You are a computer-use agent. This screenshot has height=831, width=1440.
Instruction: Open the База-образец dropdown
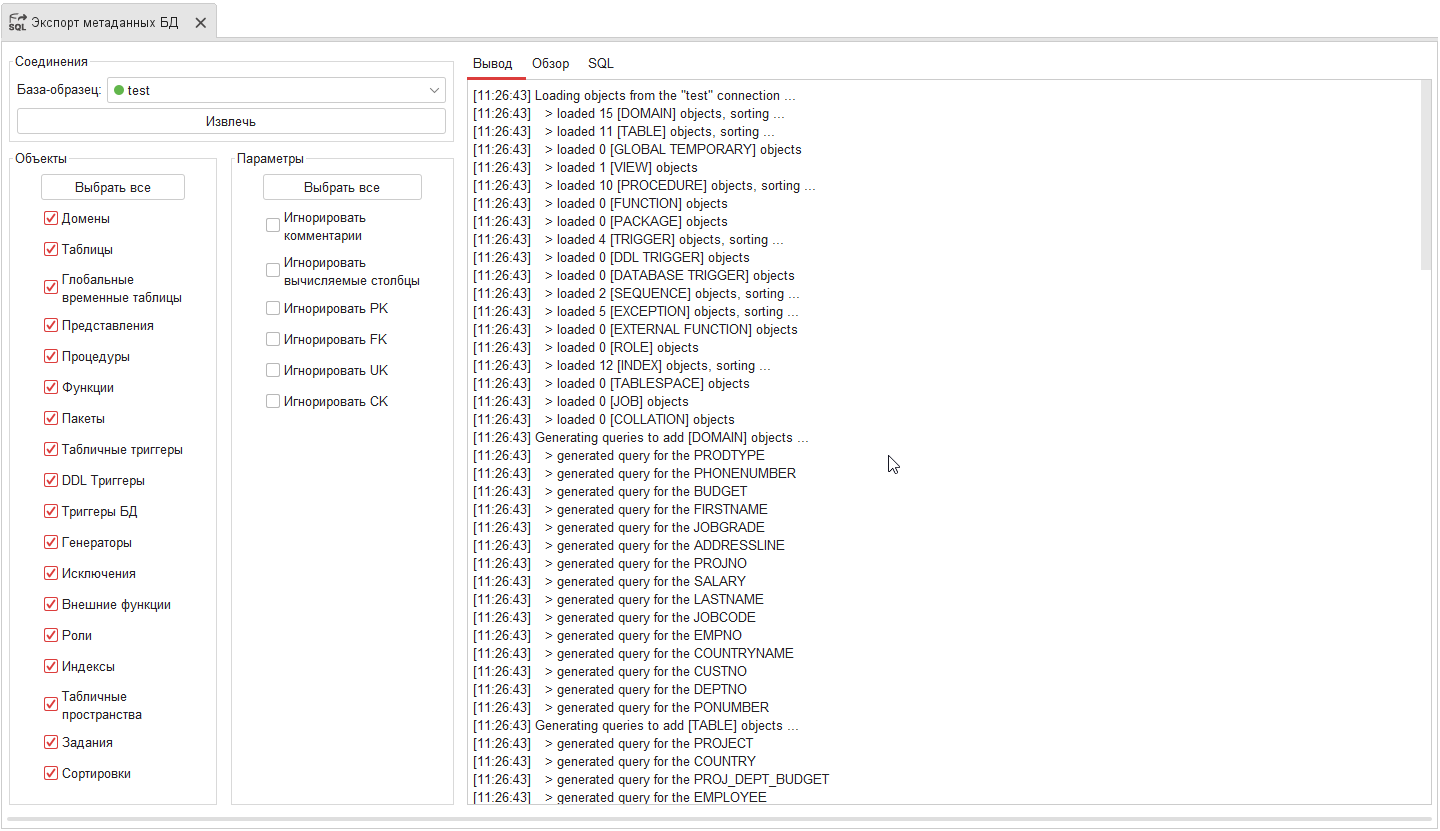coord(433,90)
